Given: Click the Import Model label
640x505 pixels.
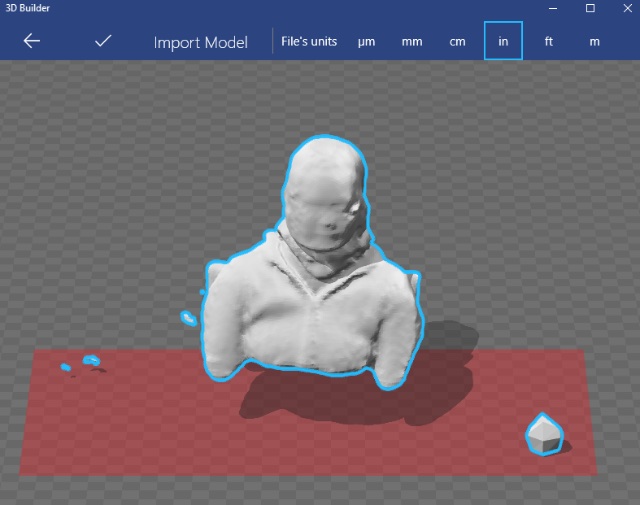Looking at the screenshot, I should [200, 42].
